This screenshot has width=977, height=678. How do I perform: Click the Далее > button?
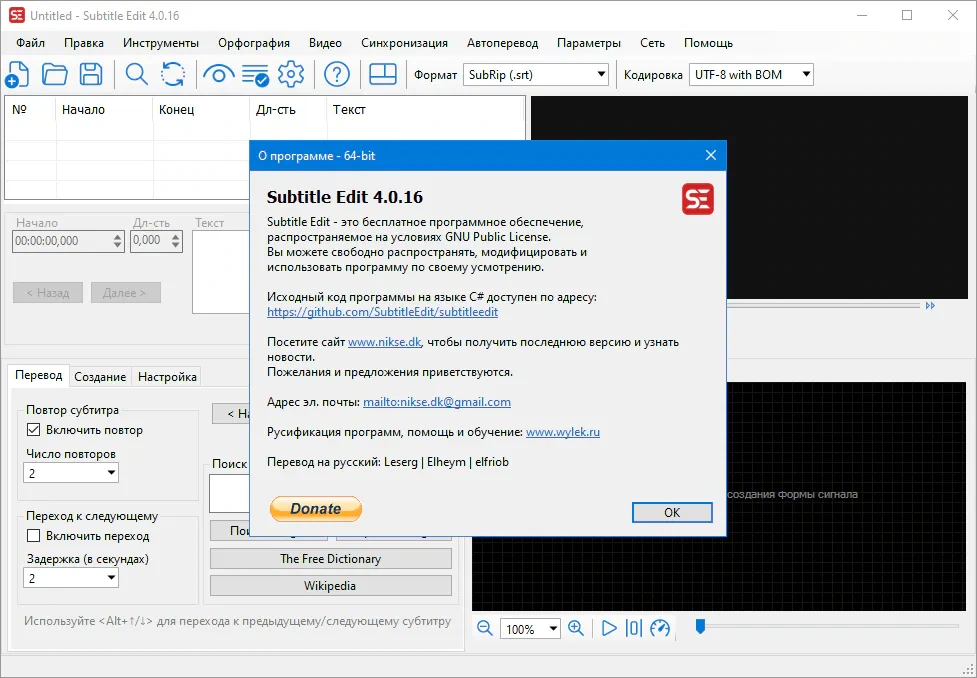[126, 292]
